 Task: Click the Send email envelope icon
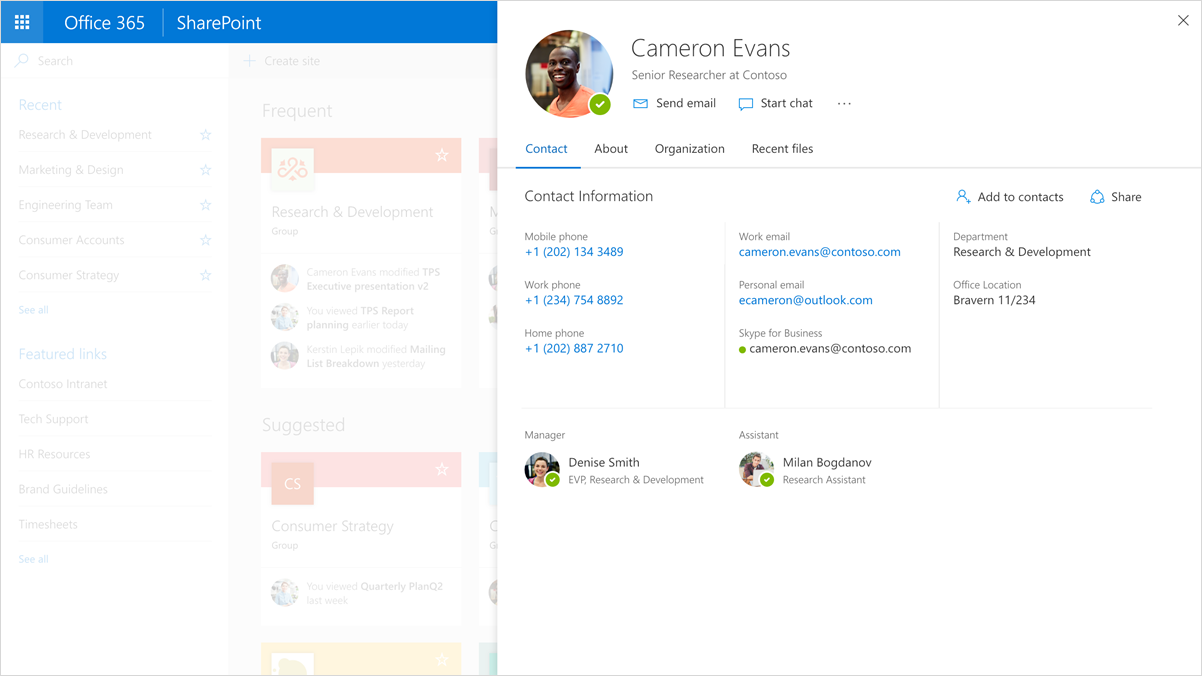click(641, 103)
